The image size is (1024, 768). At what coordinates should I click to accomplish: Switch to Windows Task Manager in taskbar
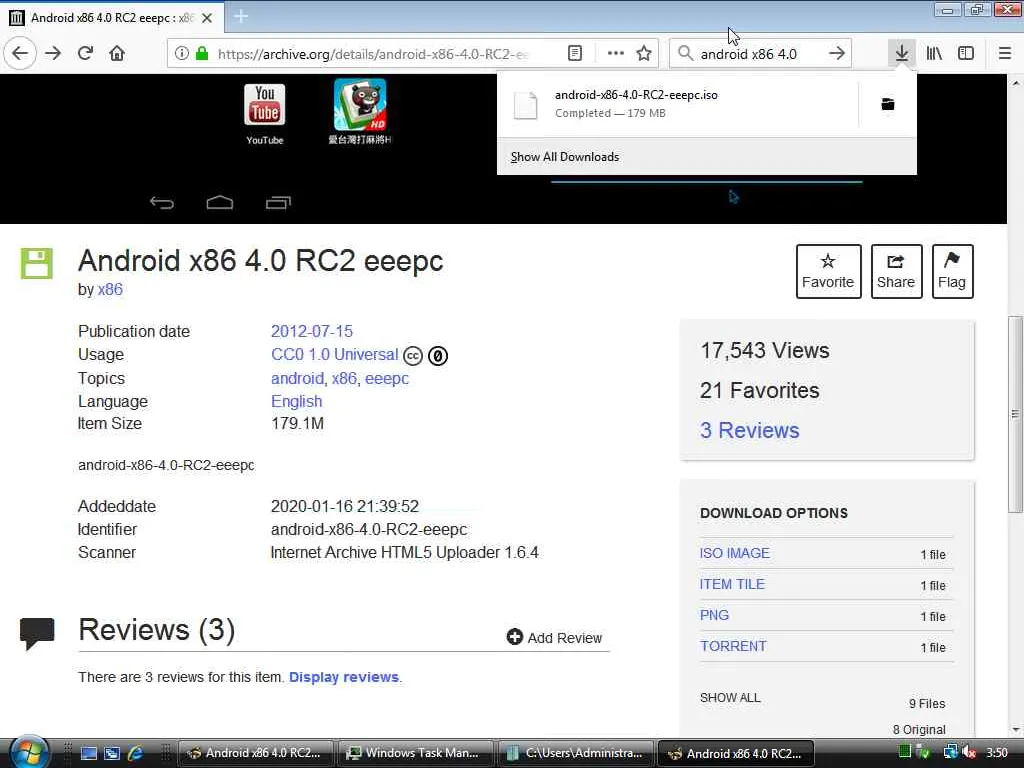pos(418,753)
